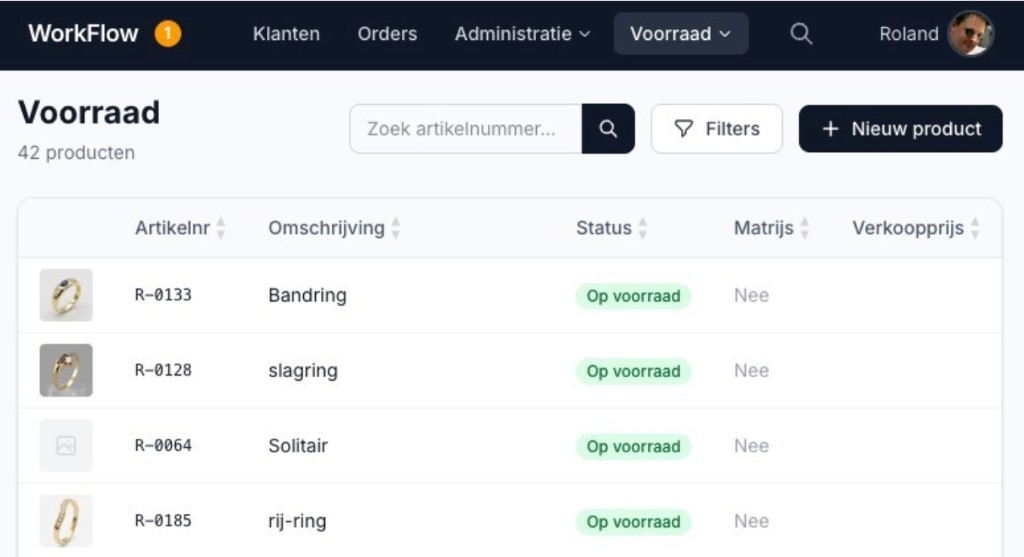Go to the Klanten page

(x=286, y=34)
